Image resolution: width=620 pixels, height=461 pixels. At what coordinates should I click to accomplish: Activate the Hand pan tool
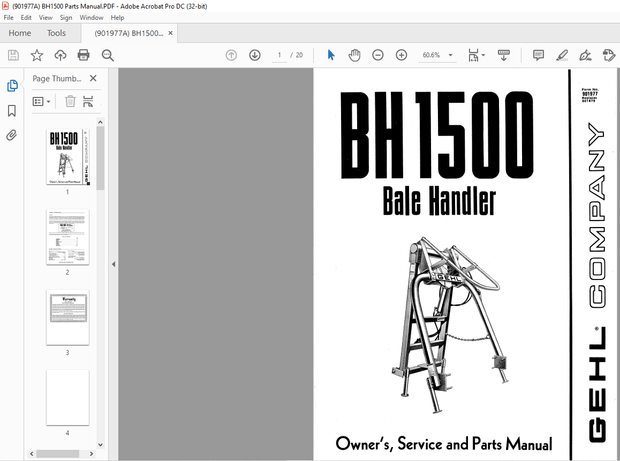coord(354,55)
